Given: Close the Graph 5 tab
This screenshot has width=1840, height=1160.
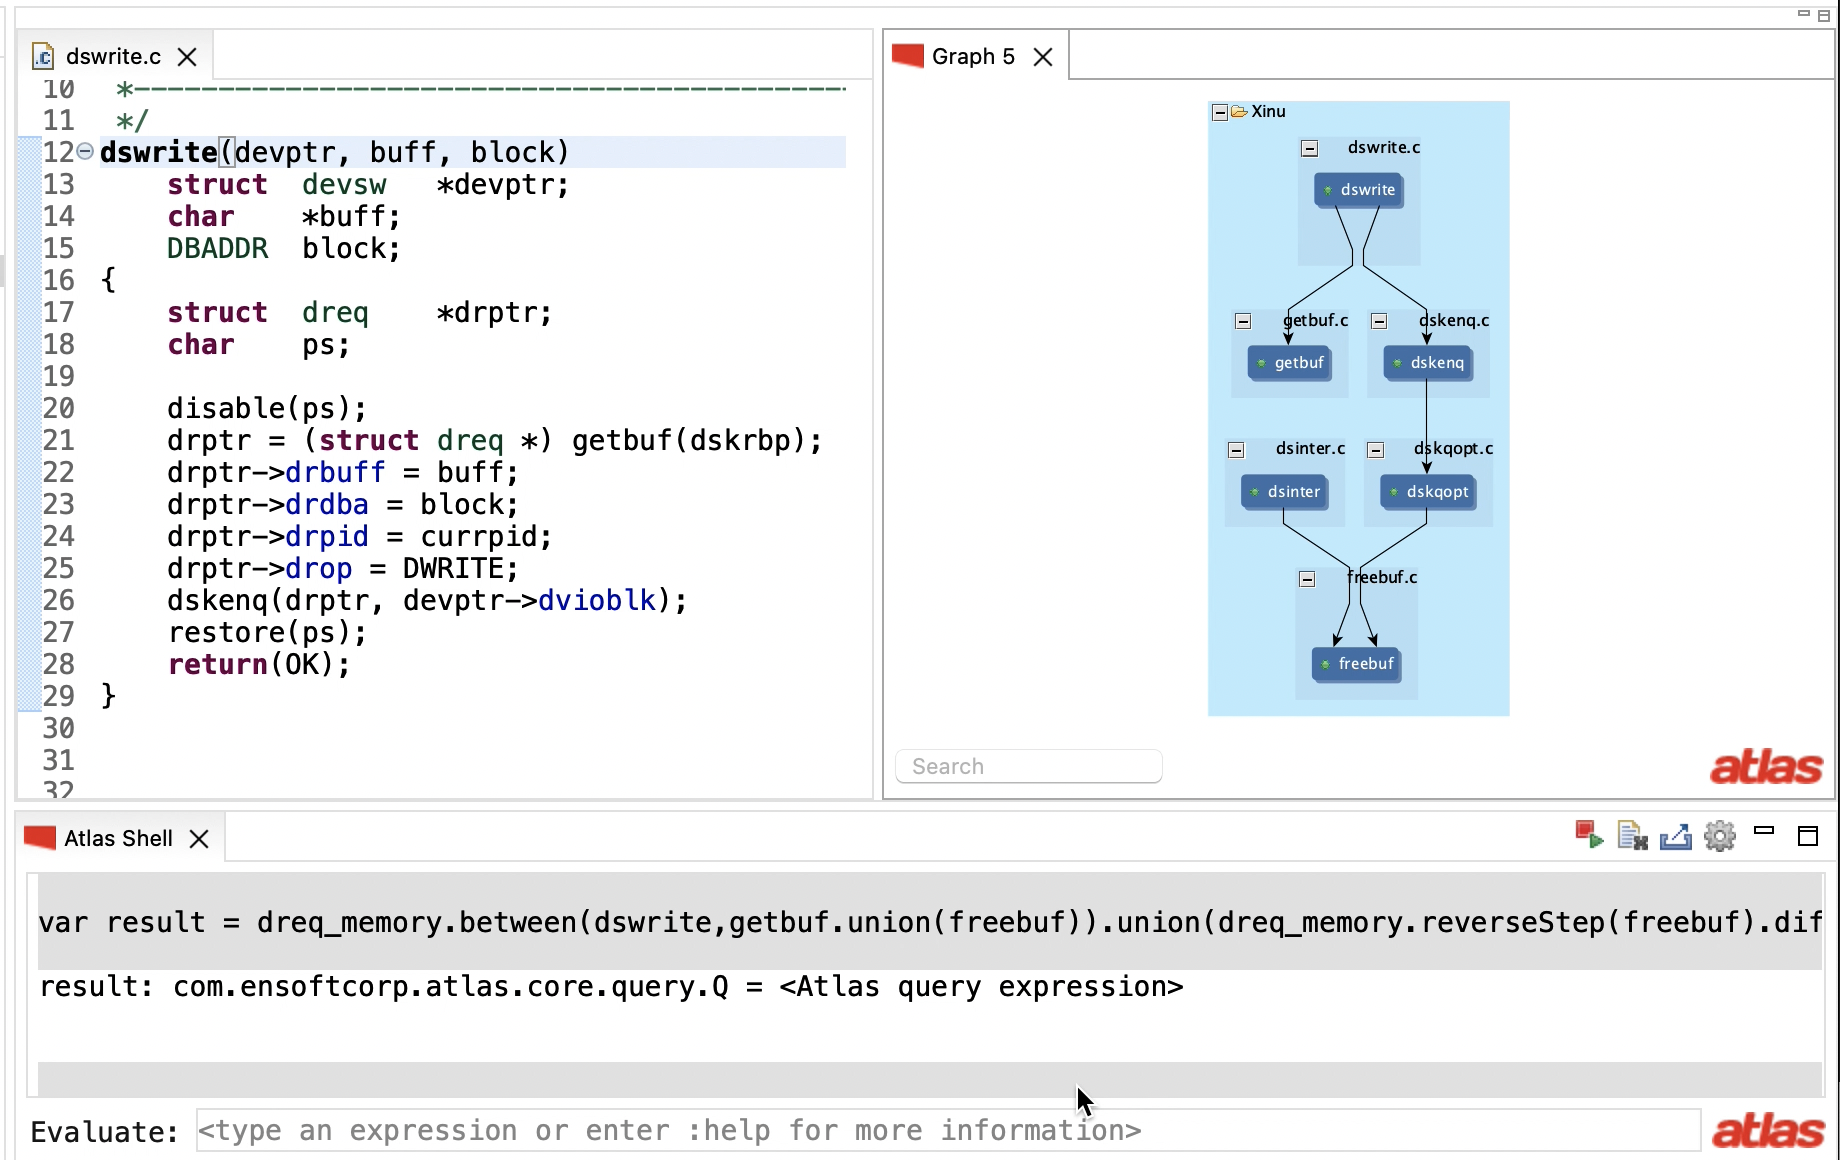Looking at the screenshot, I should (1043, 57).
